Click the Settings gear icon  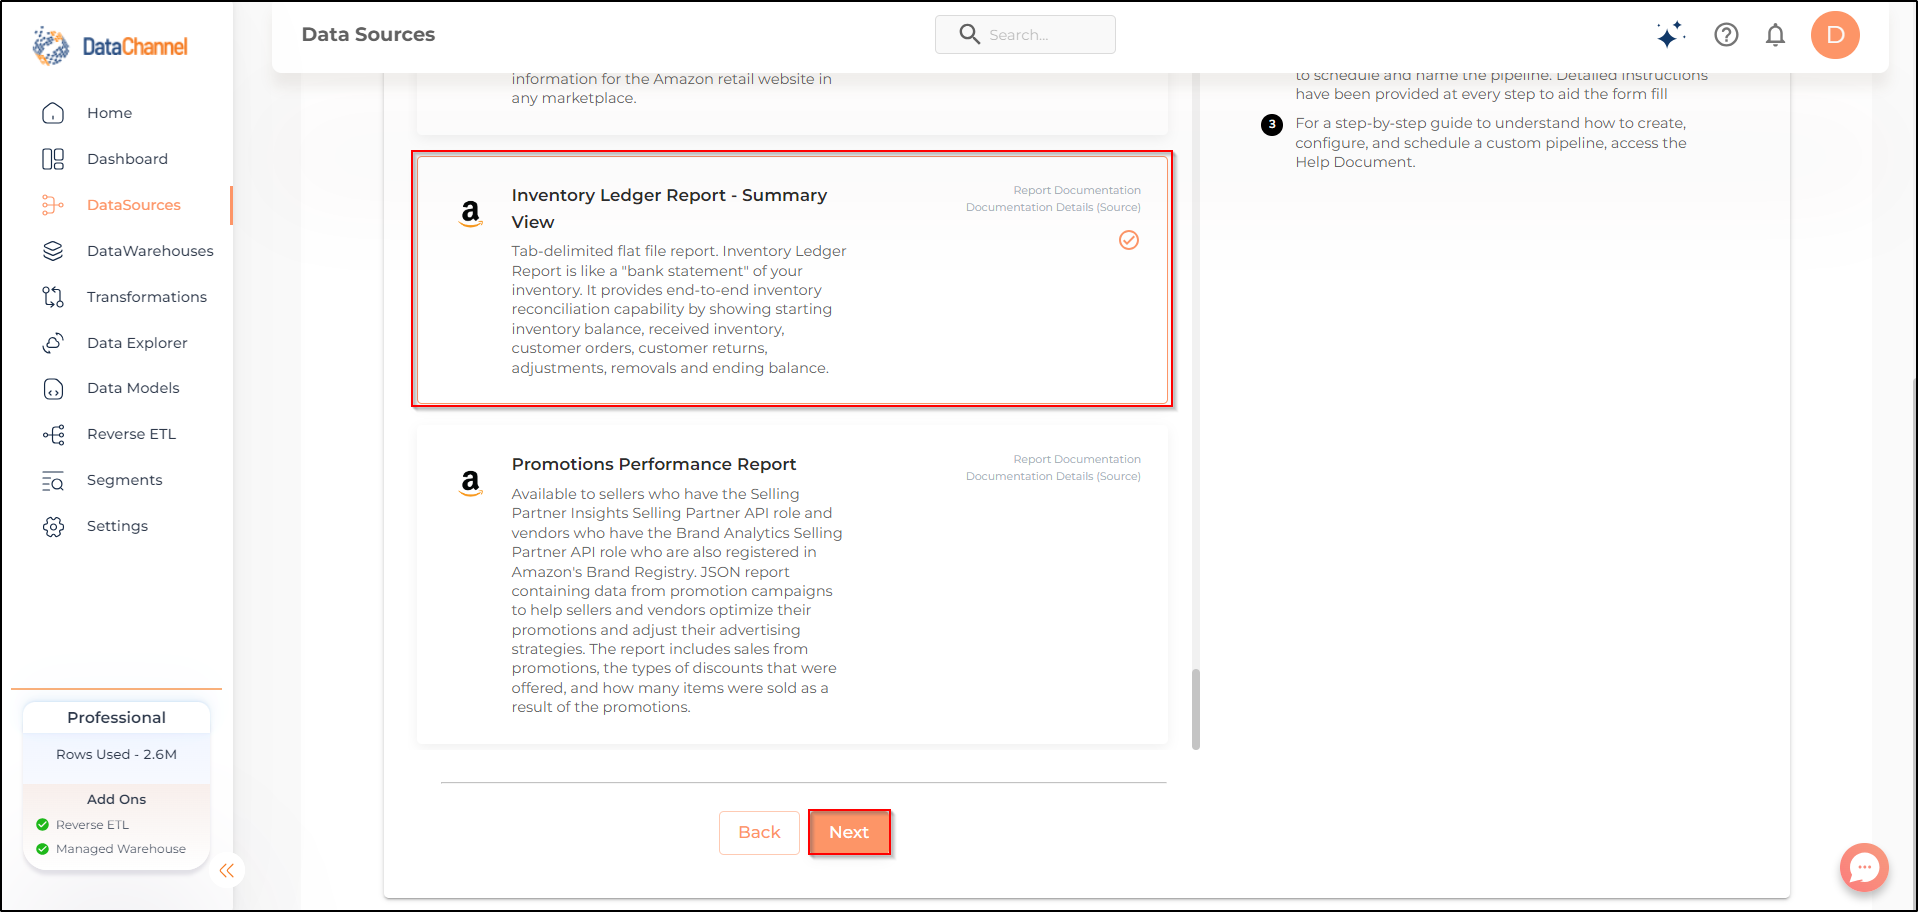[x=53, y=526]
